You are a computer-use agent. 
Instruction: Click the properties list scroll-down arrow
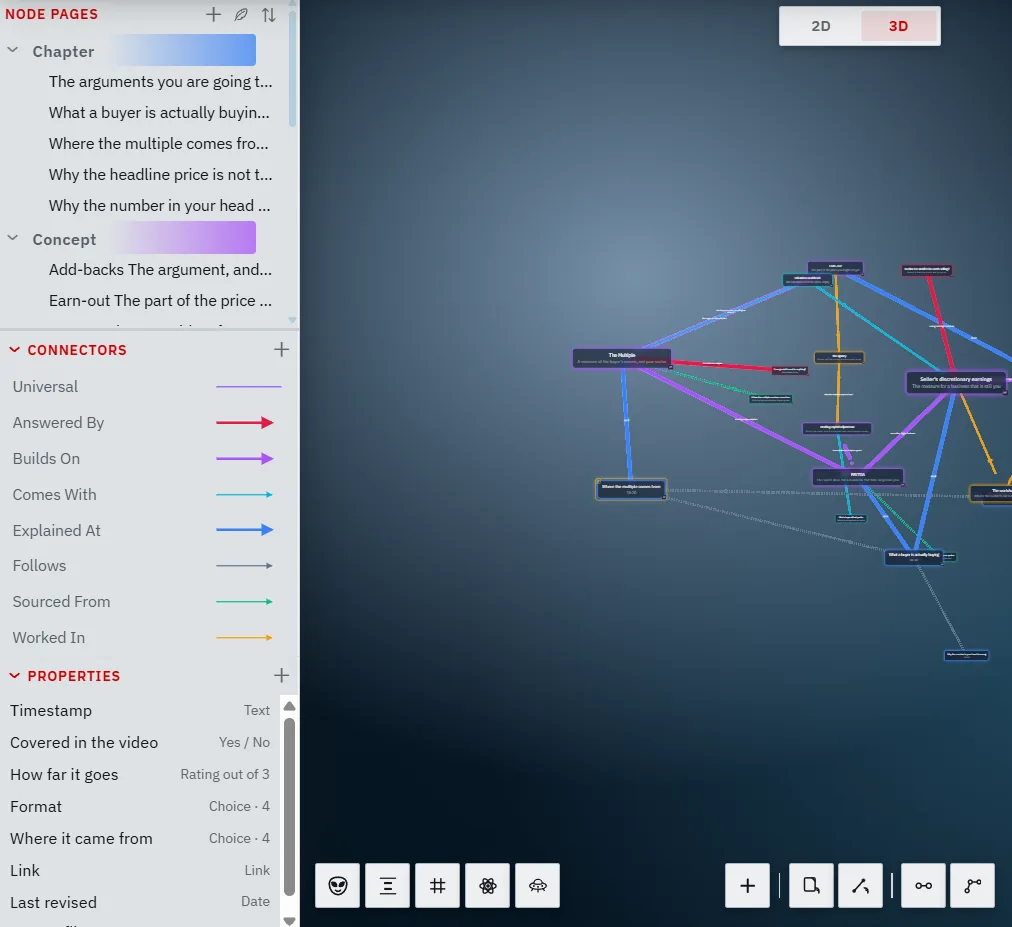289,921
